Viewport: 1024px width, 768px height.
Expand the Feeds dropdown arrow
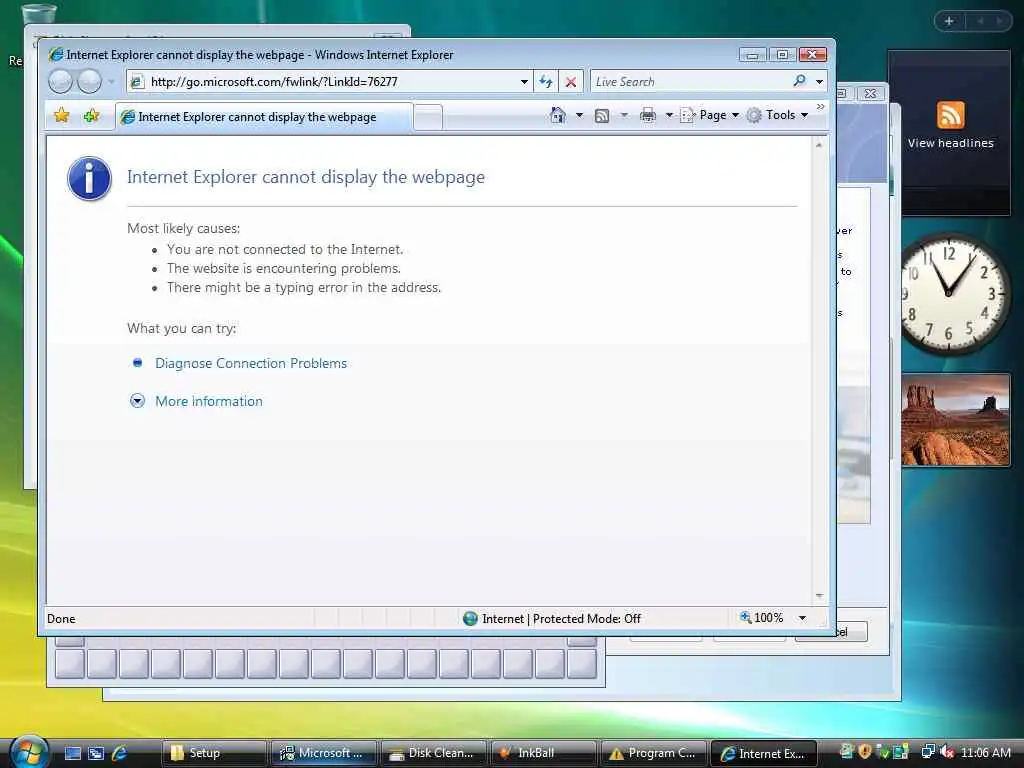(x=624, y=116)
